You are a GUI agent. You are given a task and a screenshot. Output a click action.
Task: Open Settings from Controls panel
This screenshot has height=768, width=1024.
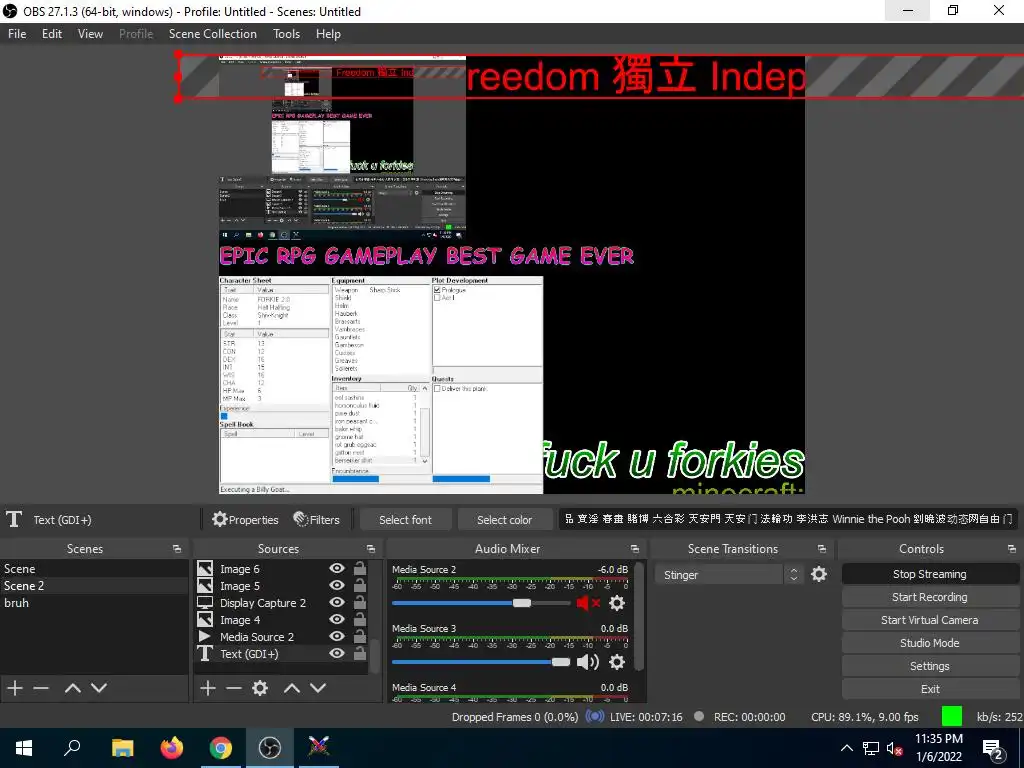coord(930,666)
